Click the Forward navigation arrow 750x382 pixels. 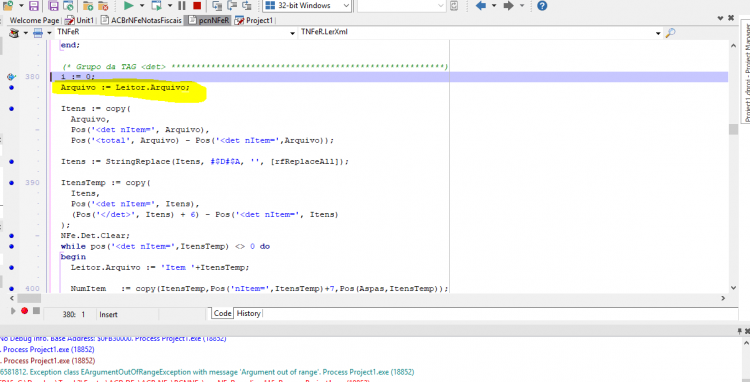click(508, 6)
